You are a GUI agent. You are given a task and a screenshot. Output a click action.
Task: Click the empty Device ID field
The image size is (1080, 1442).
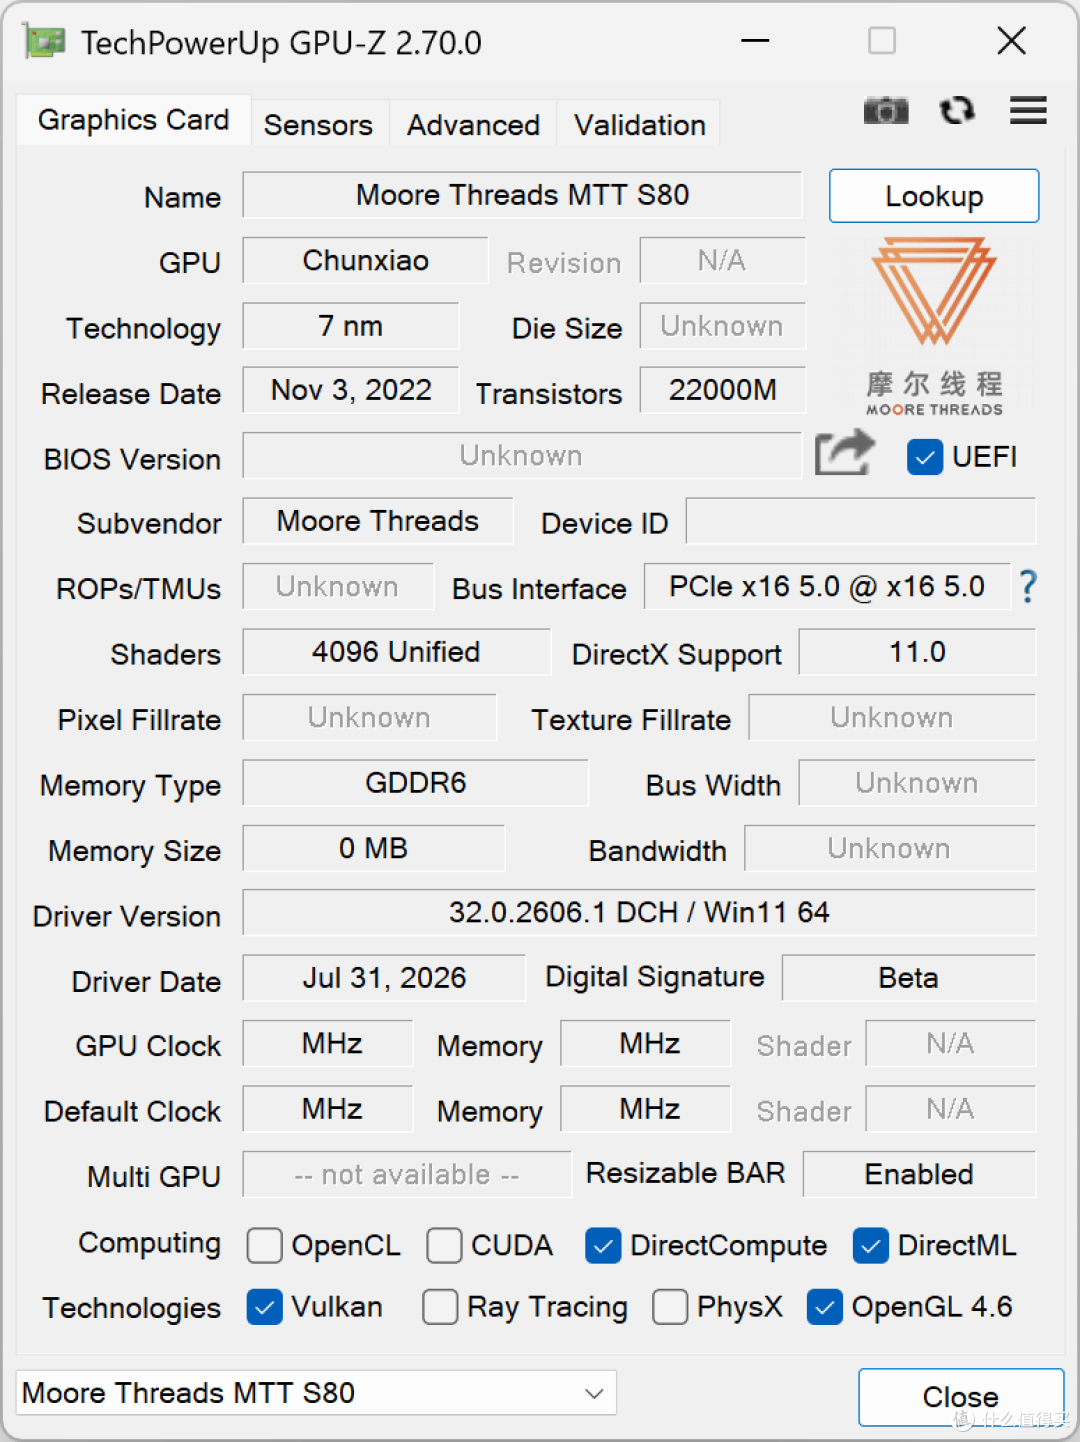861,522
